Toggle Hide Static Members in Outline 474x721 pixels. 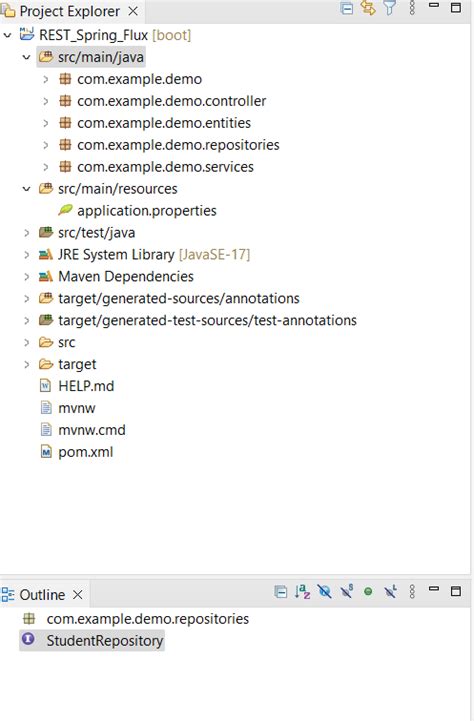pyautogui.click(x=346, y=591)
